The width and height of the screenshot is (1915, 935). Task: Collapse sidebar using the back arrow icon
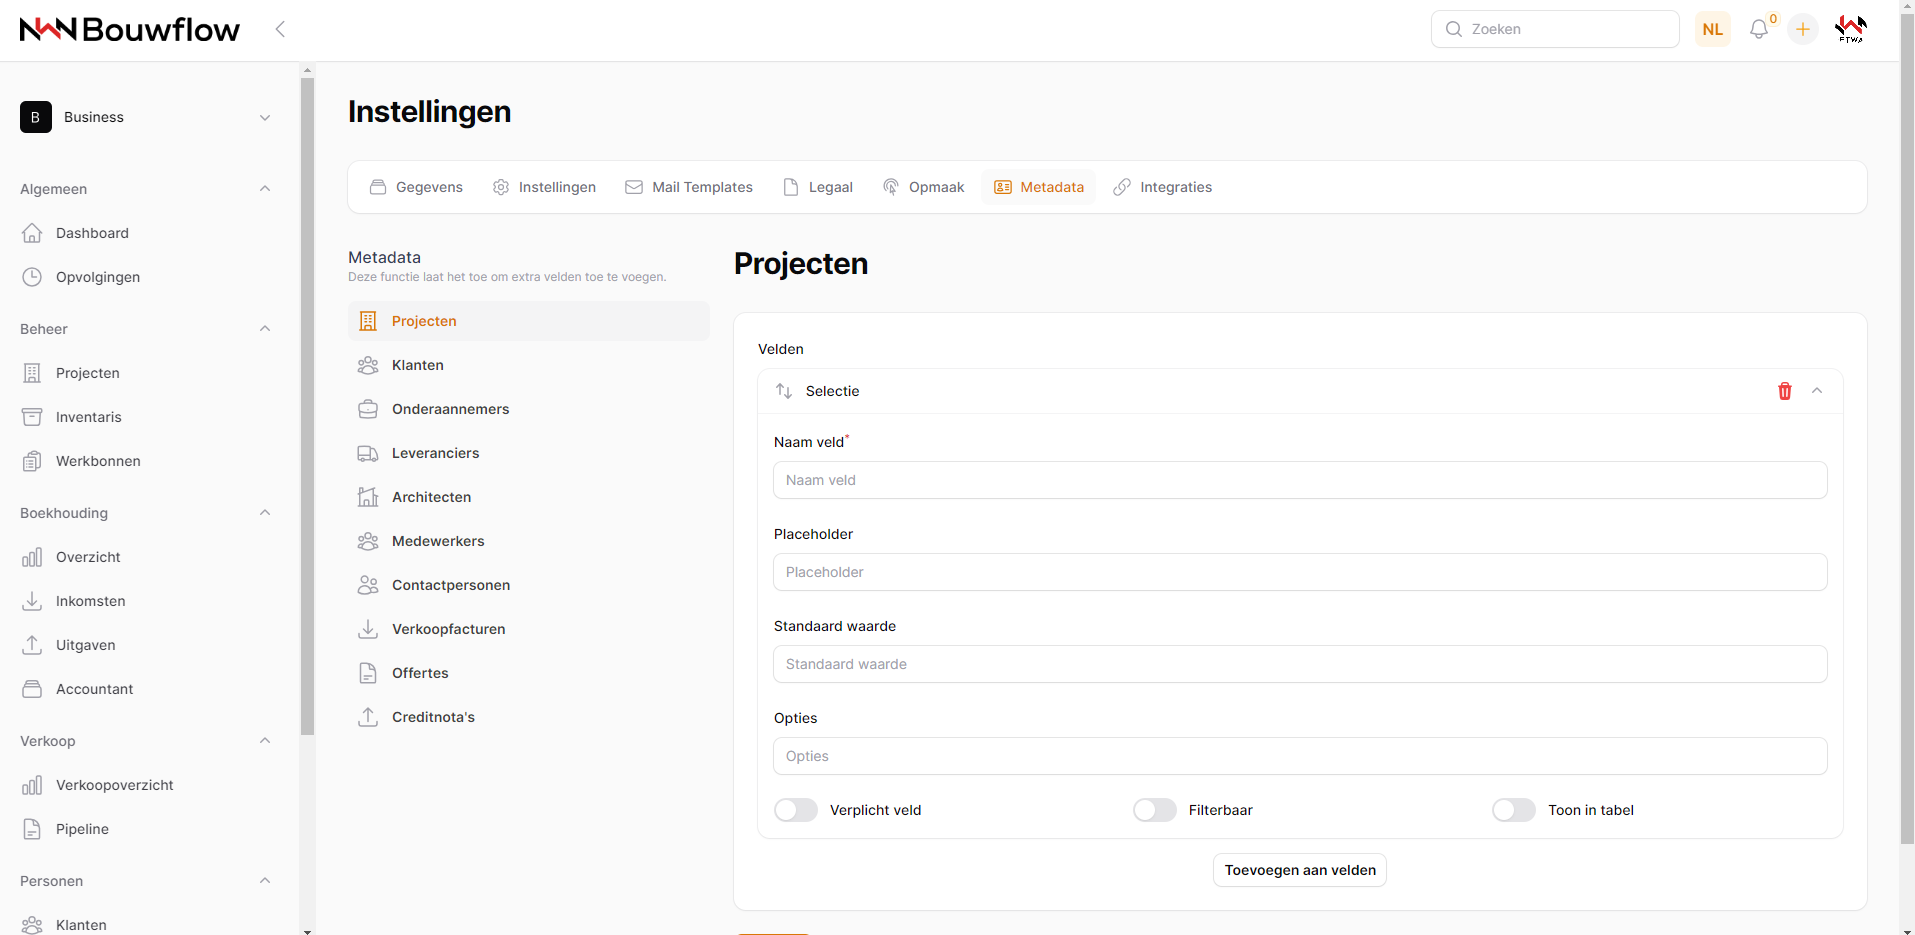click(x=280, y=30)
